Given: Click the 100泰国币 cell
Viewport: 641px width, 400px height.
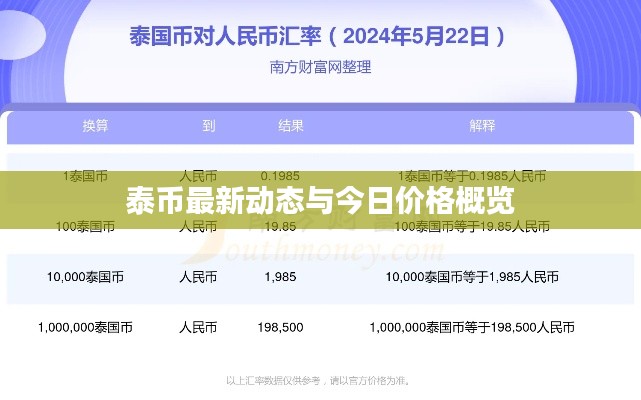Looking at the screenshot, I should click(85, 227).
